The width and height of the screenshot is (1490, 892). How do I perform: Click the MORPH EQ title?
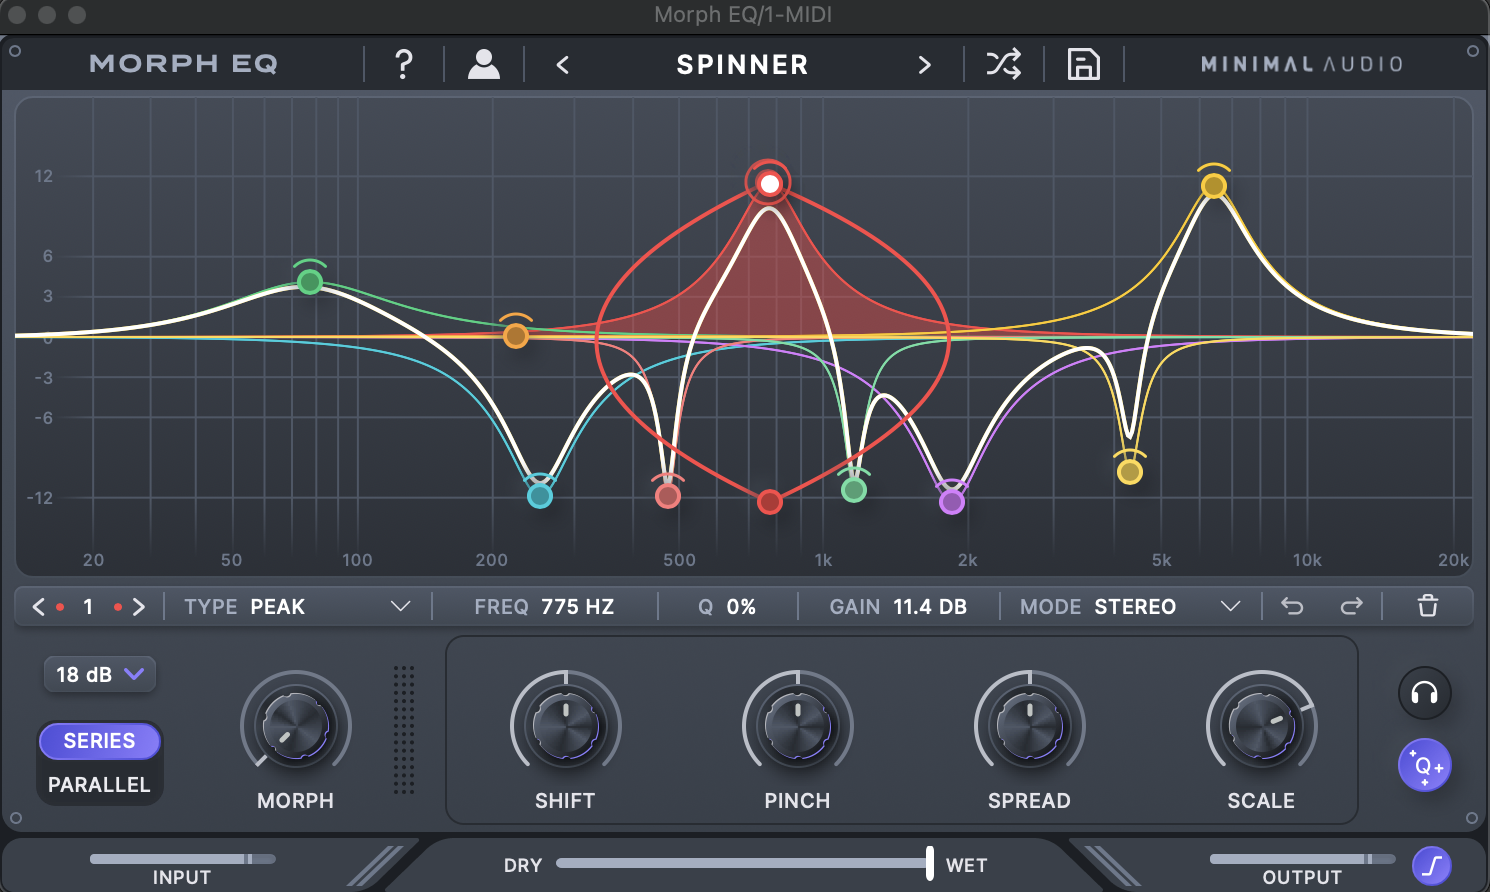click(183, 64)
